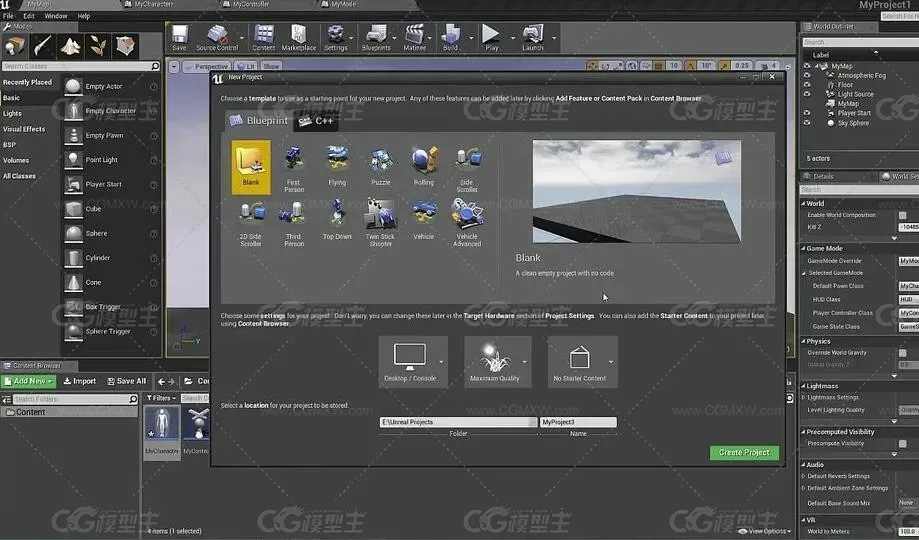The height and width of the screenshot is (540, 919).
Task: Open Matinee from the toolbar
Action: click(415, 38)
